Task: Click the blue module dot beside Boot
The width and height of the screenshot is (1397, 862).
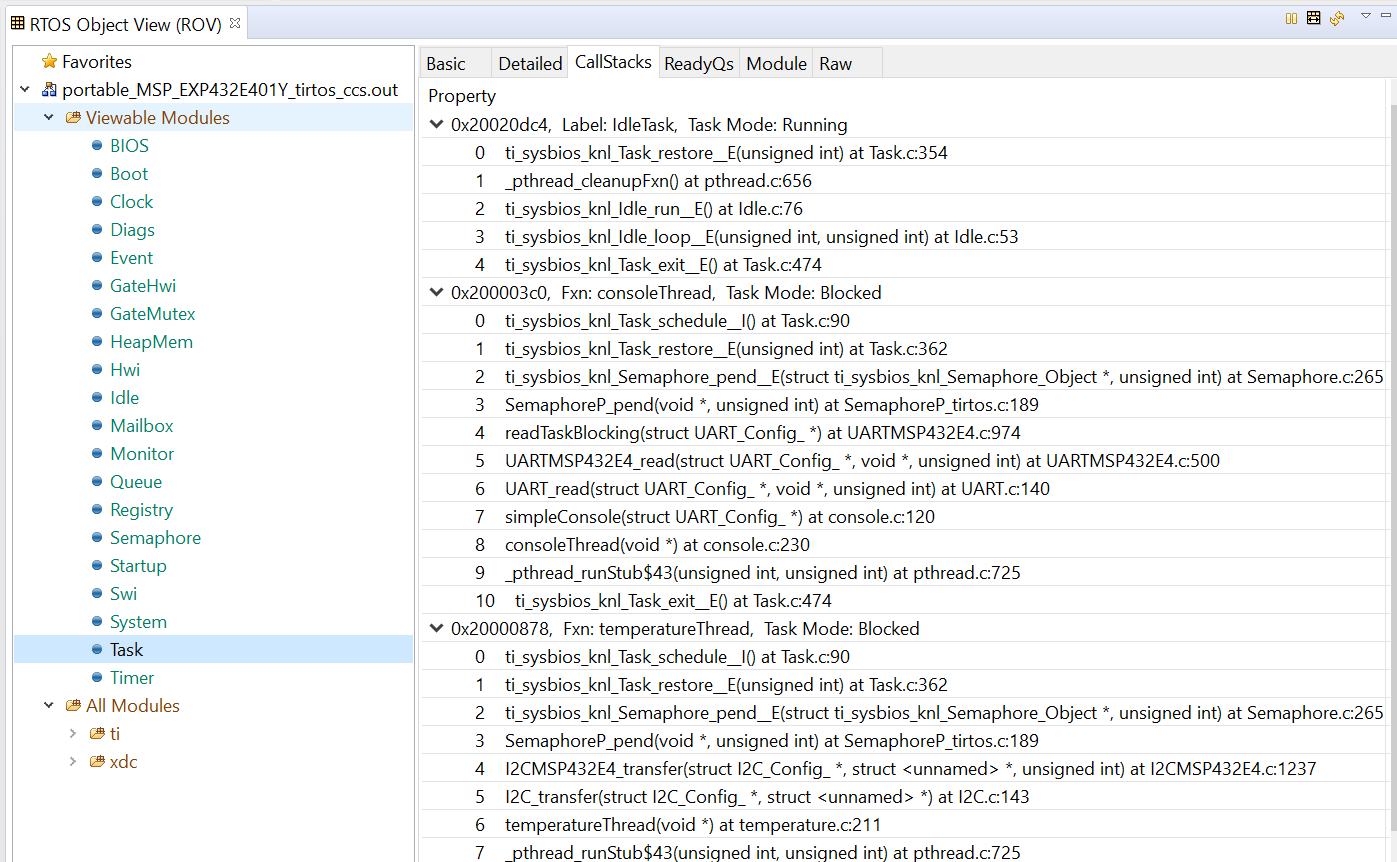Action: coord(97,174)
